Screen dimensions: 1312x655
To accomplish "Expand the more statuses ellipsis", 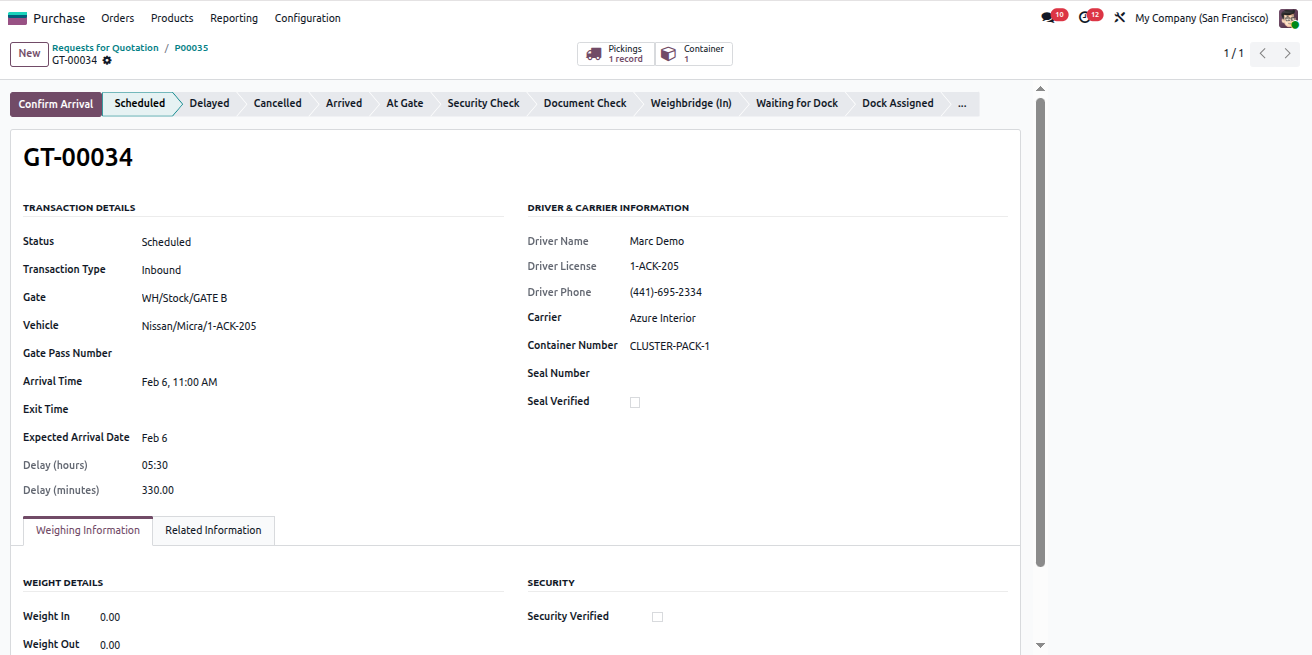I will click(962, 104).
